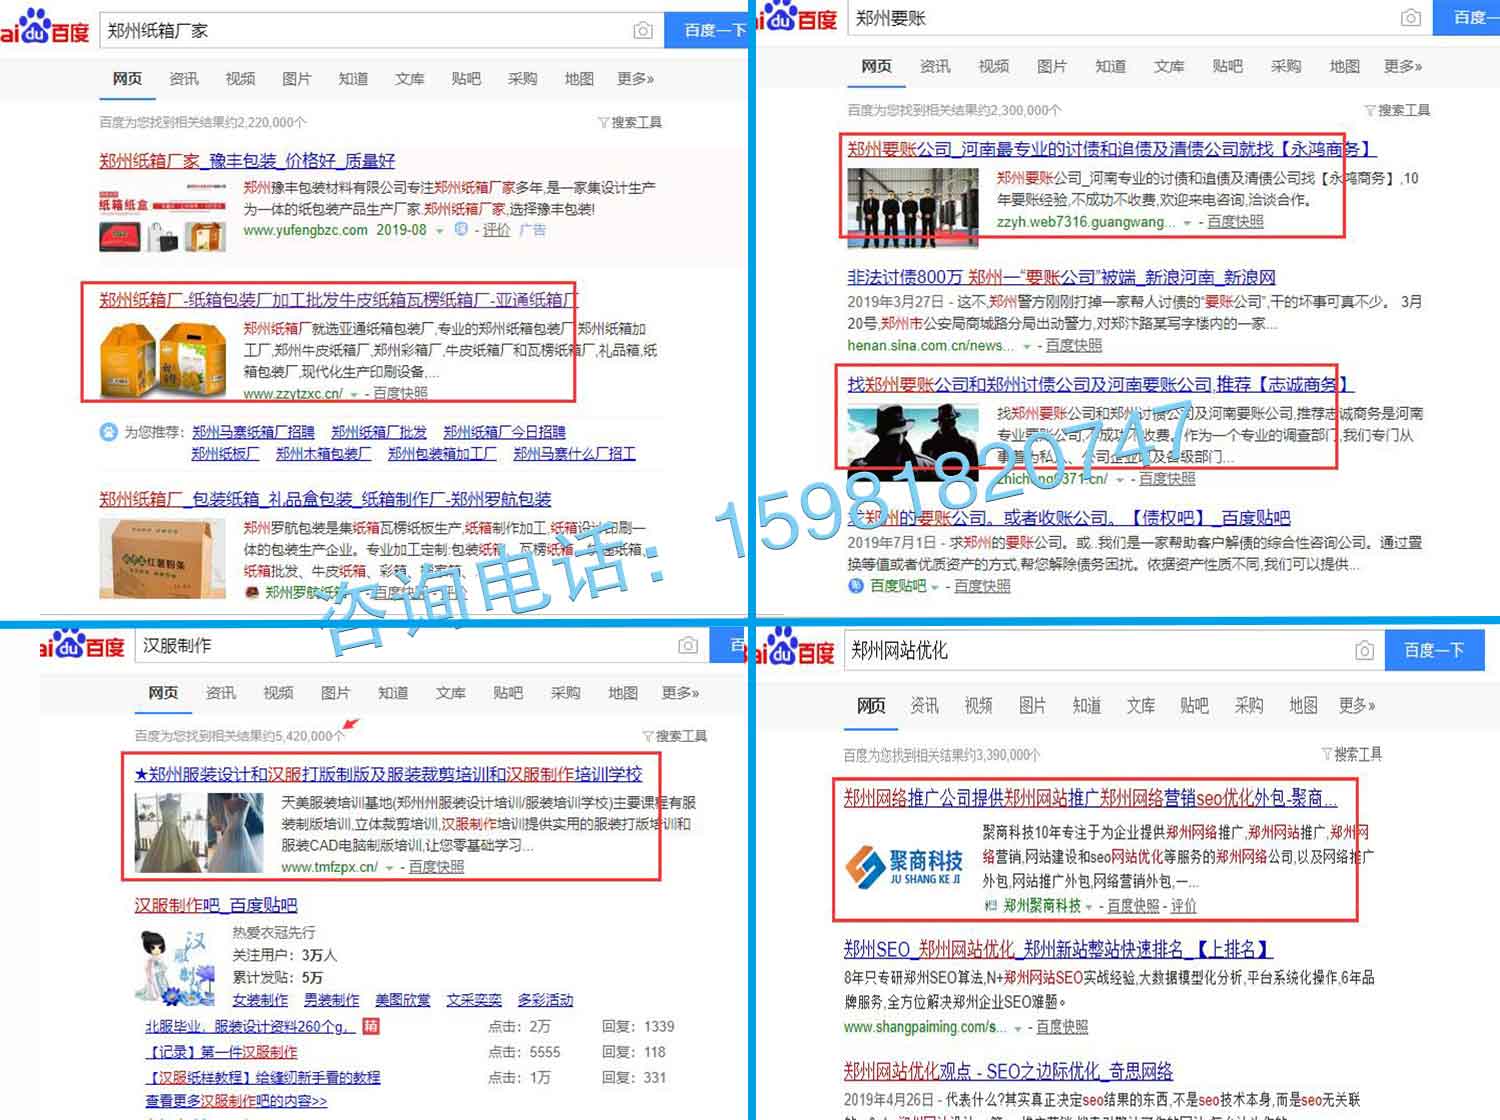Switch to 文库 tab in 汉服制作 panel
This screenshot has width=1500, height=1120.
(x=450, y=693)
